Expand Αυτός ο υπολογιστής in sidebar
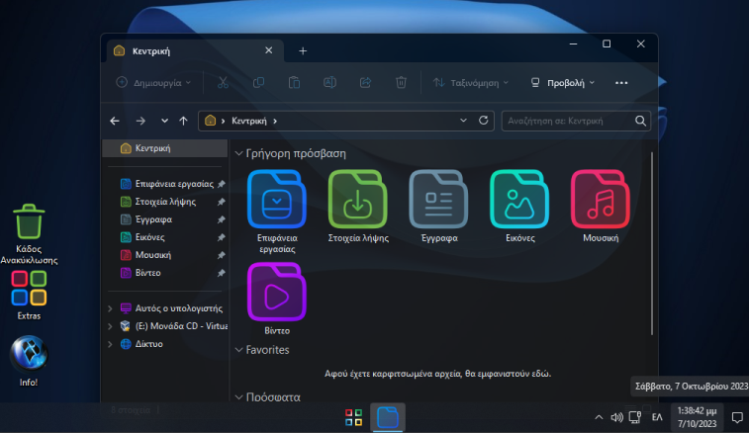This screenshot has height=433, width=749. coord(110,308)
